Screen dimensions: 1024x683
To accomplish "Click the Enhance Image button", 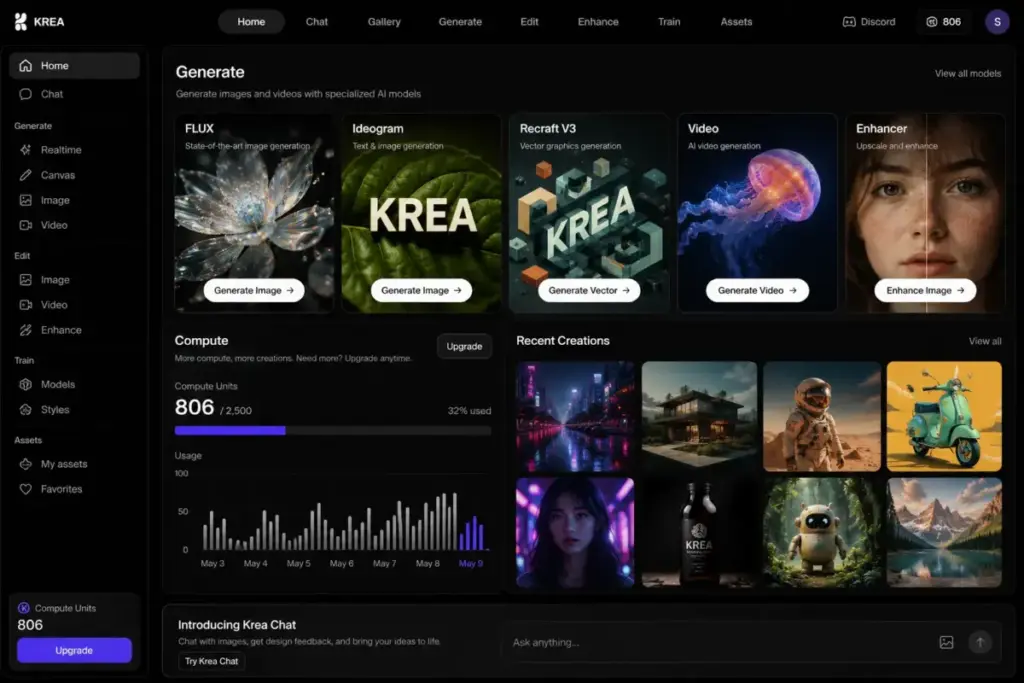I will click(925, 291).
